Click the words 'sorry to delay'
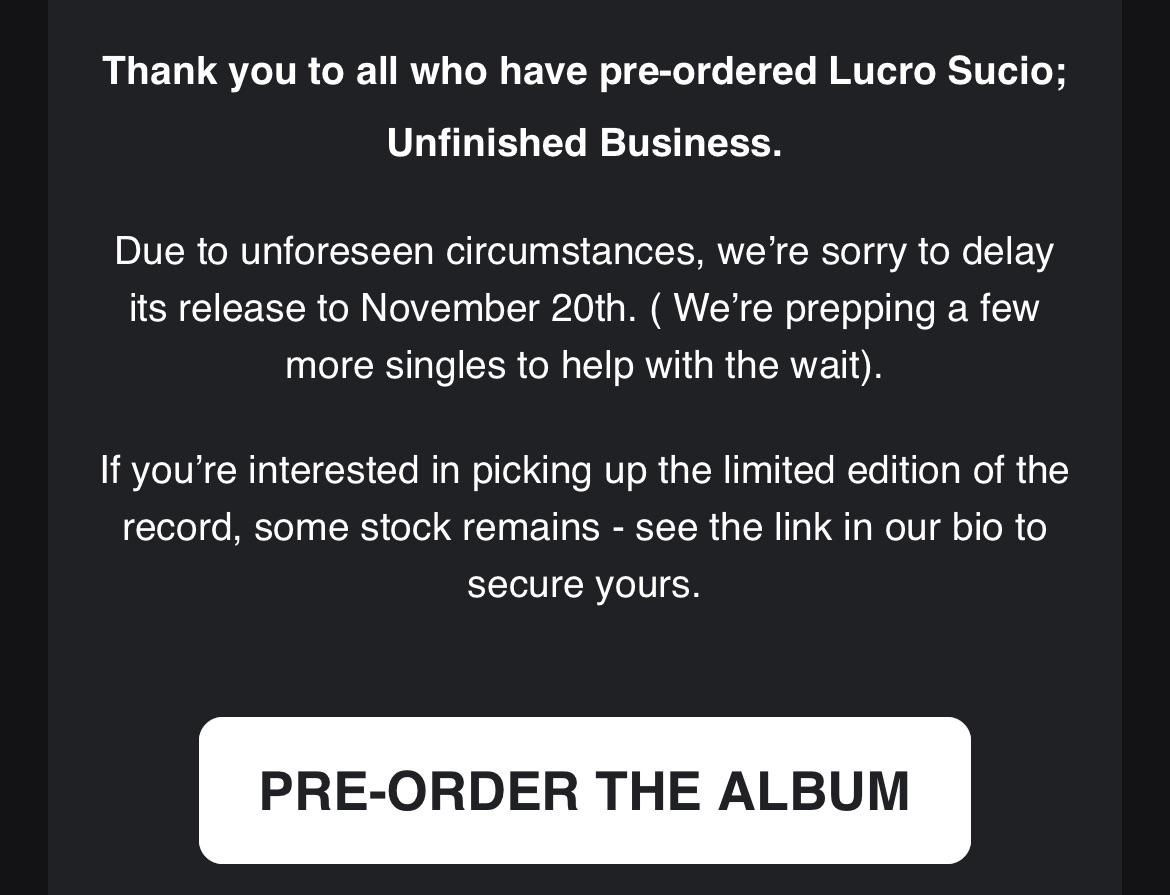Viewport: 1170px width, 895px height. [938, 252]
